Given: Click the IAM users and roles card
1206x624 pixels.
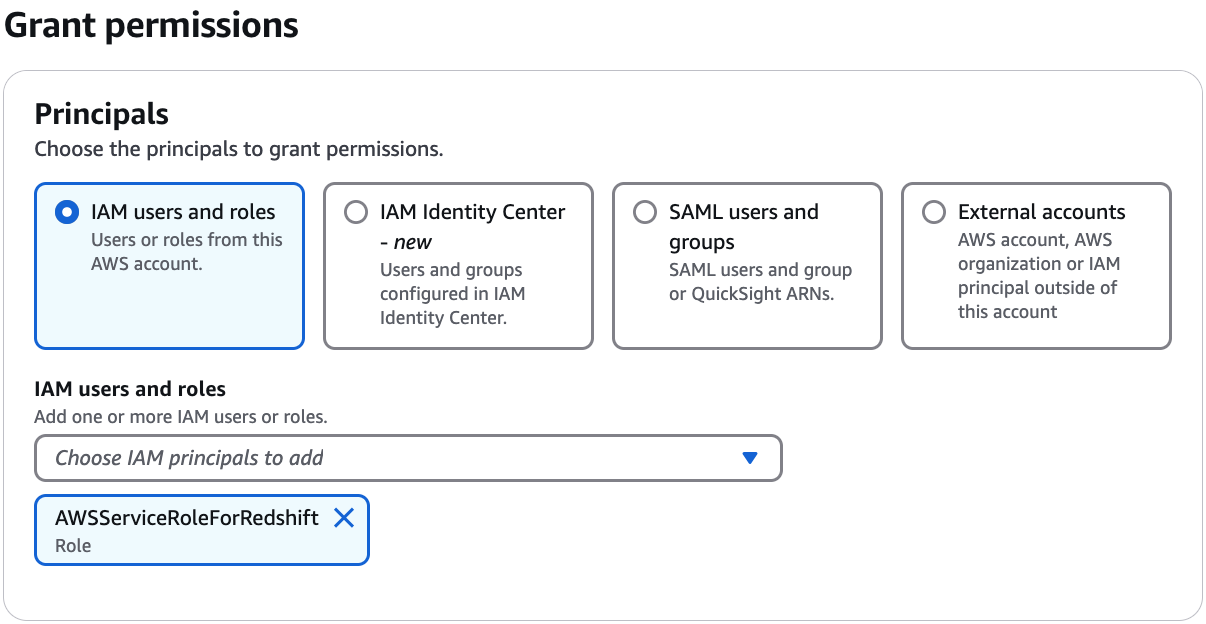Looking at the screenshot, I should click(x=168, y=265).
